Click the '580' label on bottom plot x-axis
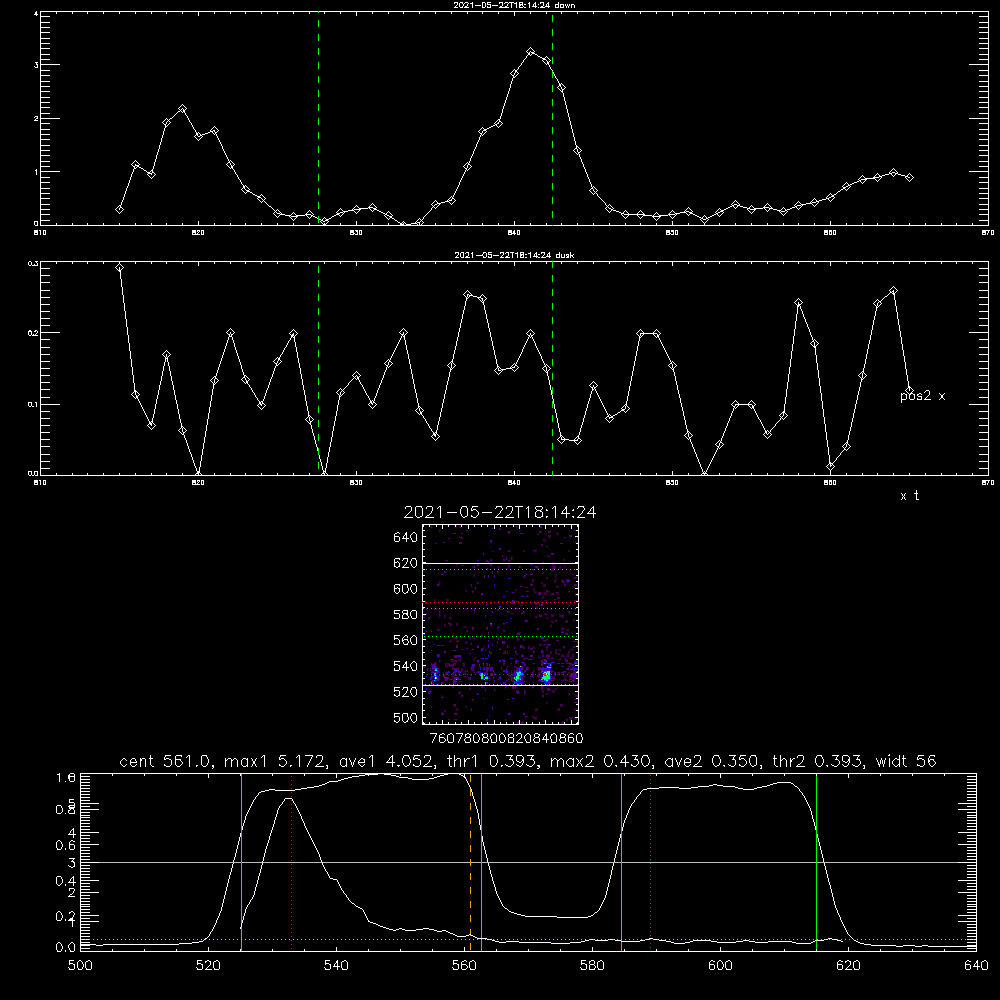Screen dimensions: 1000x1000 [592, 966]
